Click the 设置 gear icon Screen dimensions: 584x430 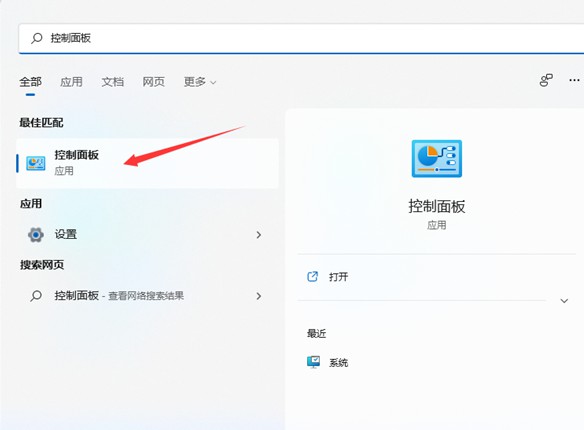point(36,235)
